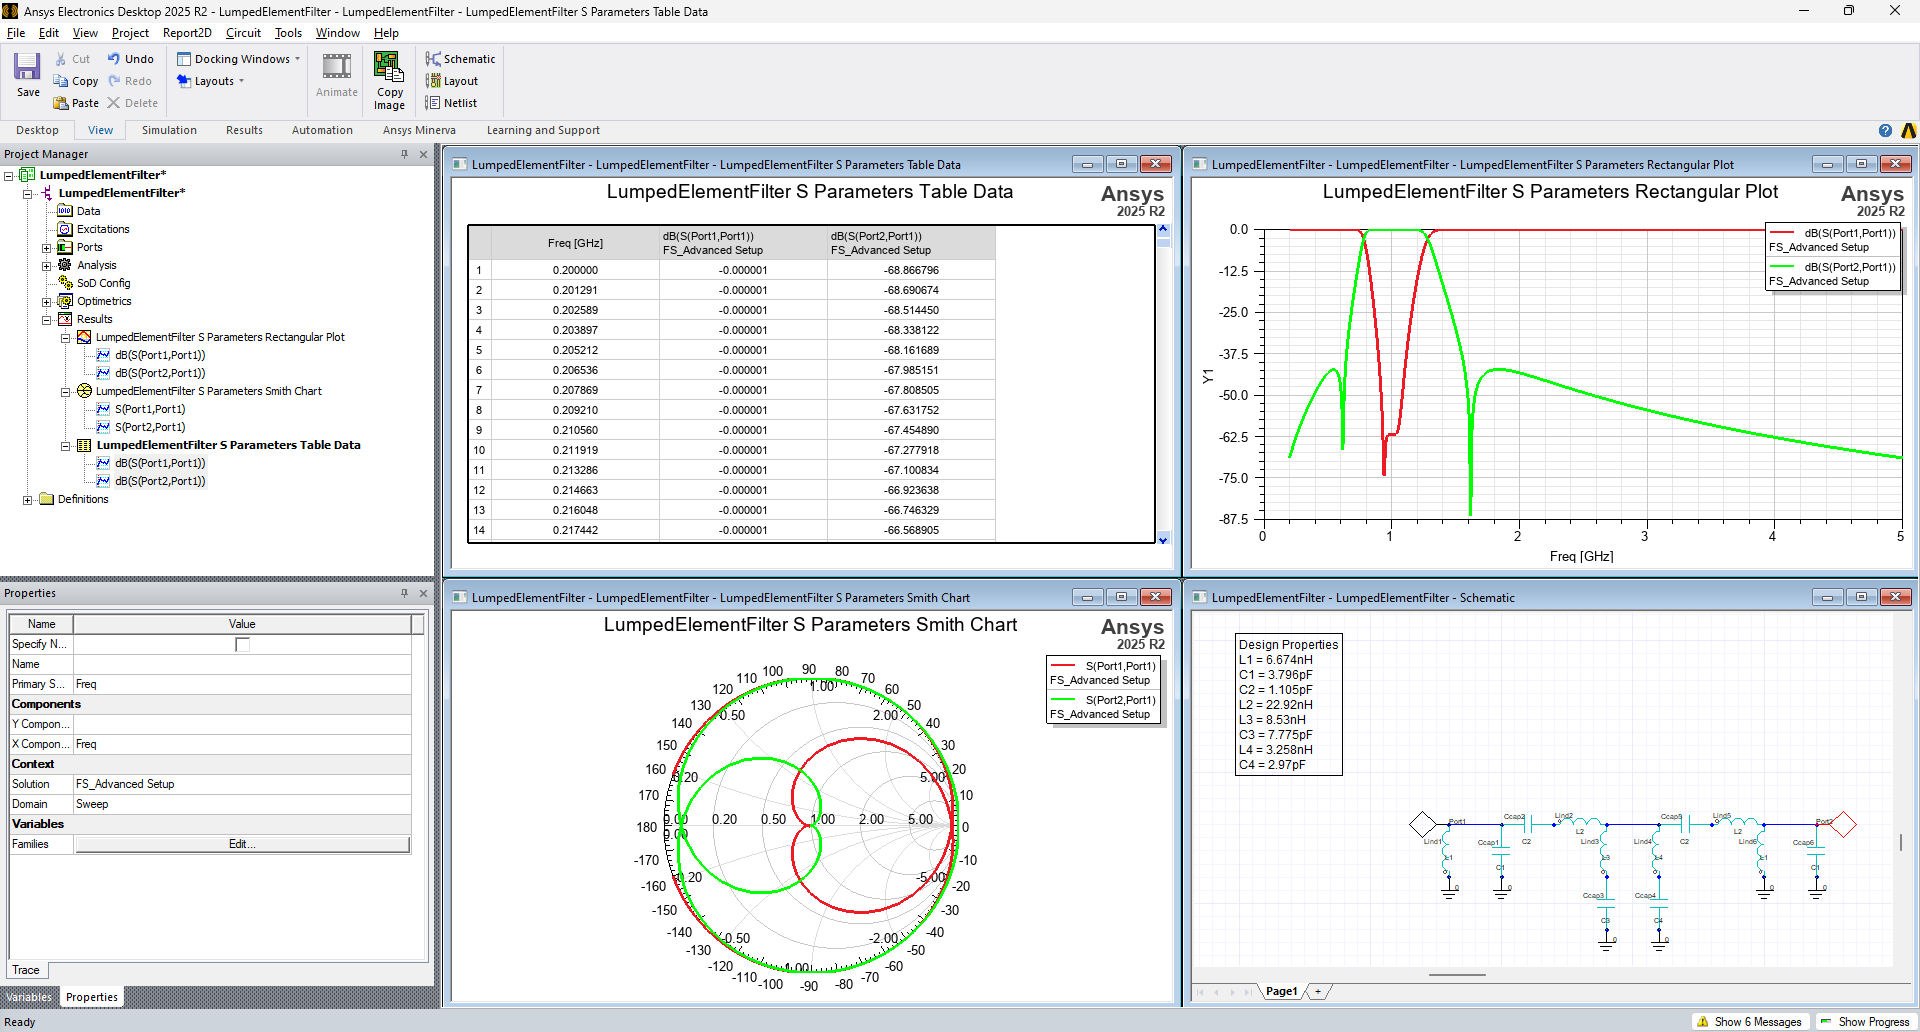Viewport: 1920px width, 1032px height.
Task: Open the Docking Windows dropdown
Action: pos(240,59)
